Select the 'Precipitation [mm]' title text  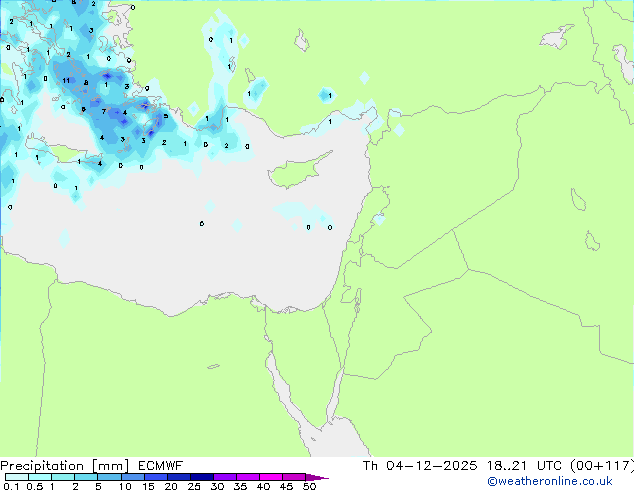[x=64, y=466]
